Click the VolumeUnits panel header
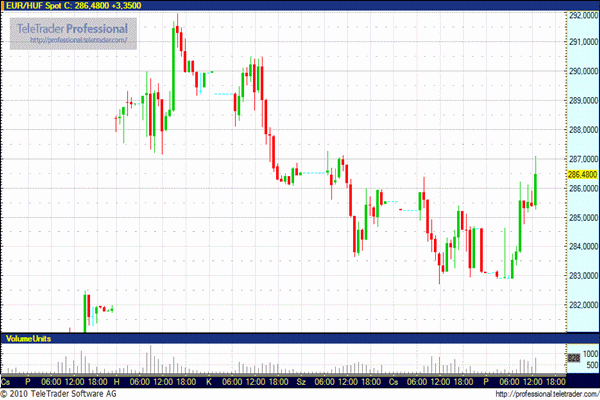This screenshot has height=400, width=600. pos(30,339)
